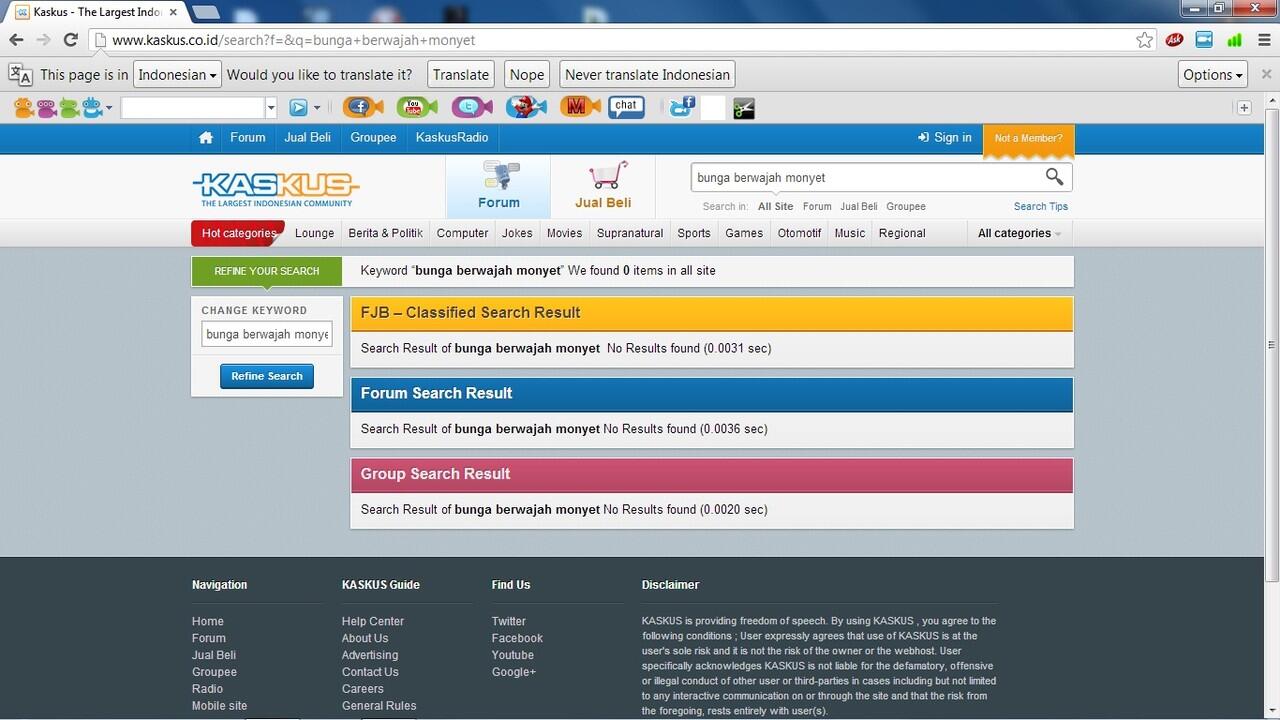1280x720 pixels.
Task: Click the magnifier search icon in Kaskus search
Action: click(x=1054, y=177)
